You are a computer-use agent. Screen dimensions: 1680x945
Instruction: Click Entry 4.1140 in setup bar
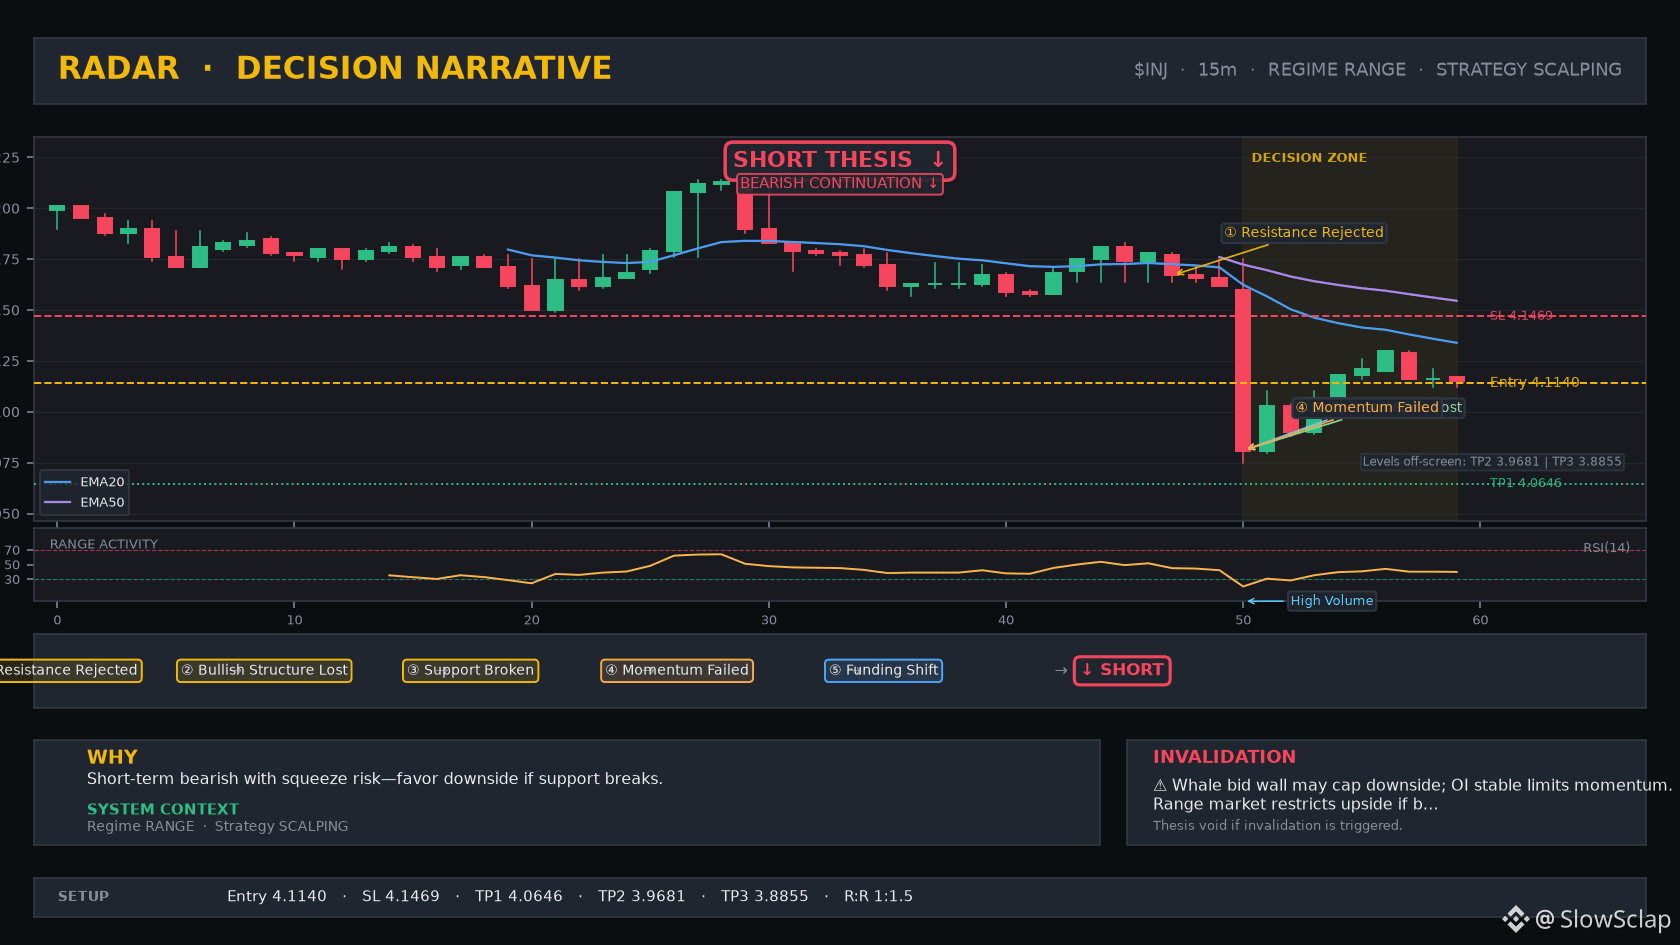click(x=277, y=896)
